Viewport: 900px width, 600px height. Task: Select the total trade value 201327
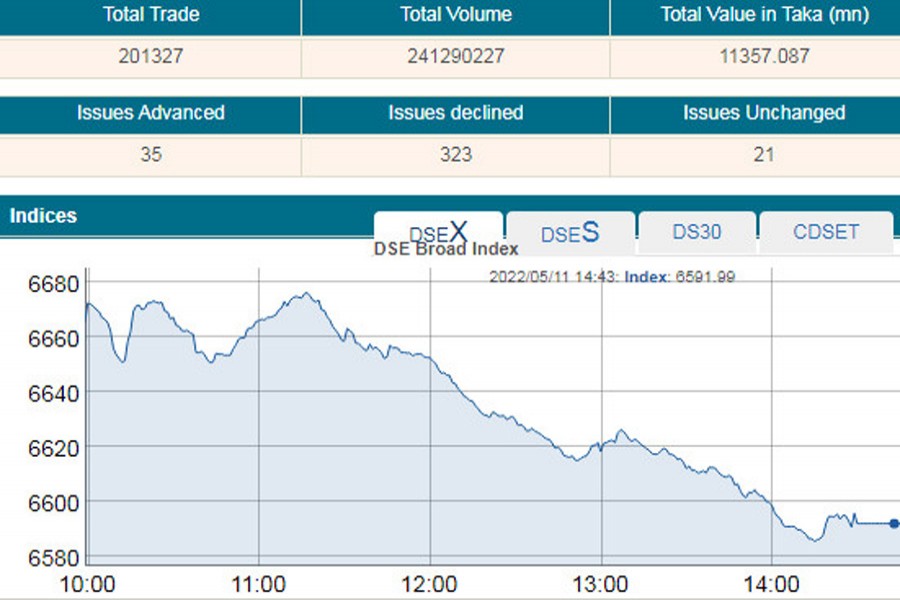point(151,56)
